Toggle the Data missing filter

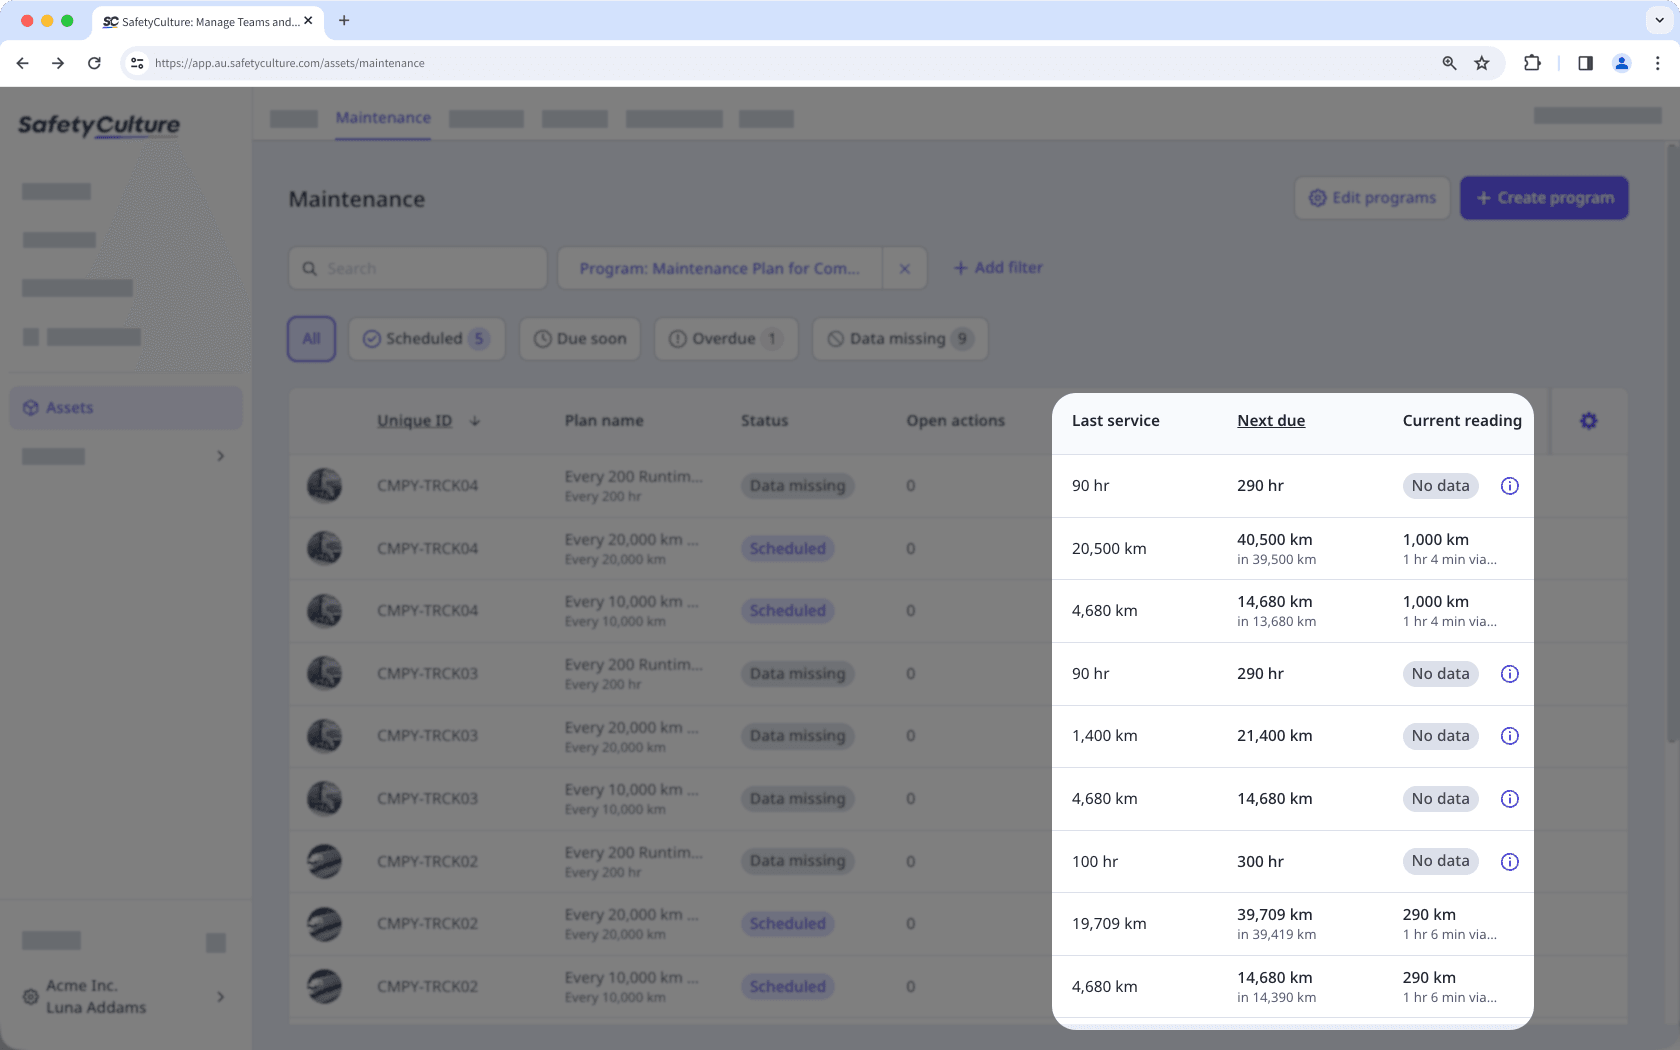(x=899, y=339)
